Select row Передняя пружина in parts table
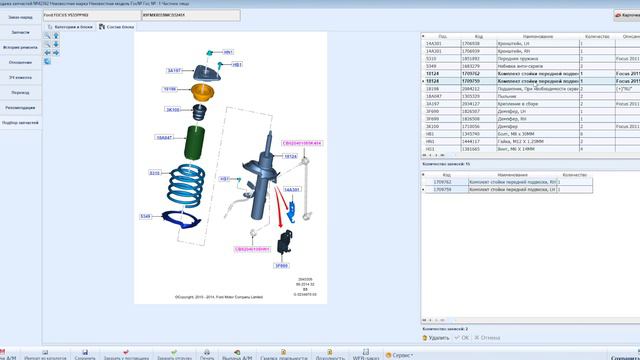This screenshot has height=360, width=640. coord(531,59)
